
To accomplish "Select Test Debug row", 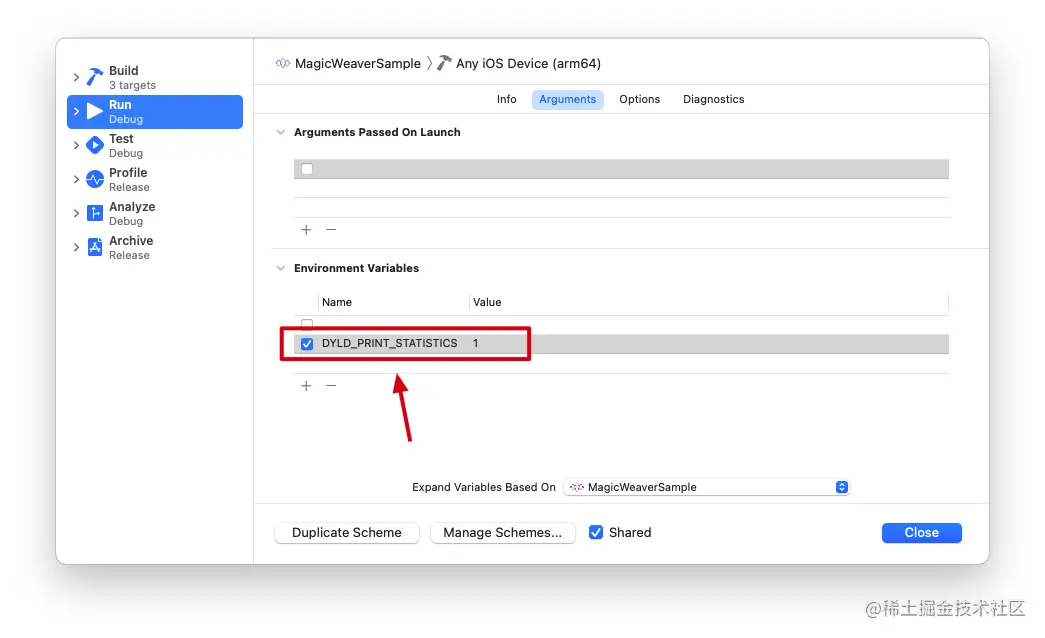I will coord(155,145).
